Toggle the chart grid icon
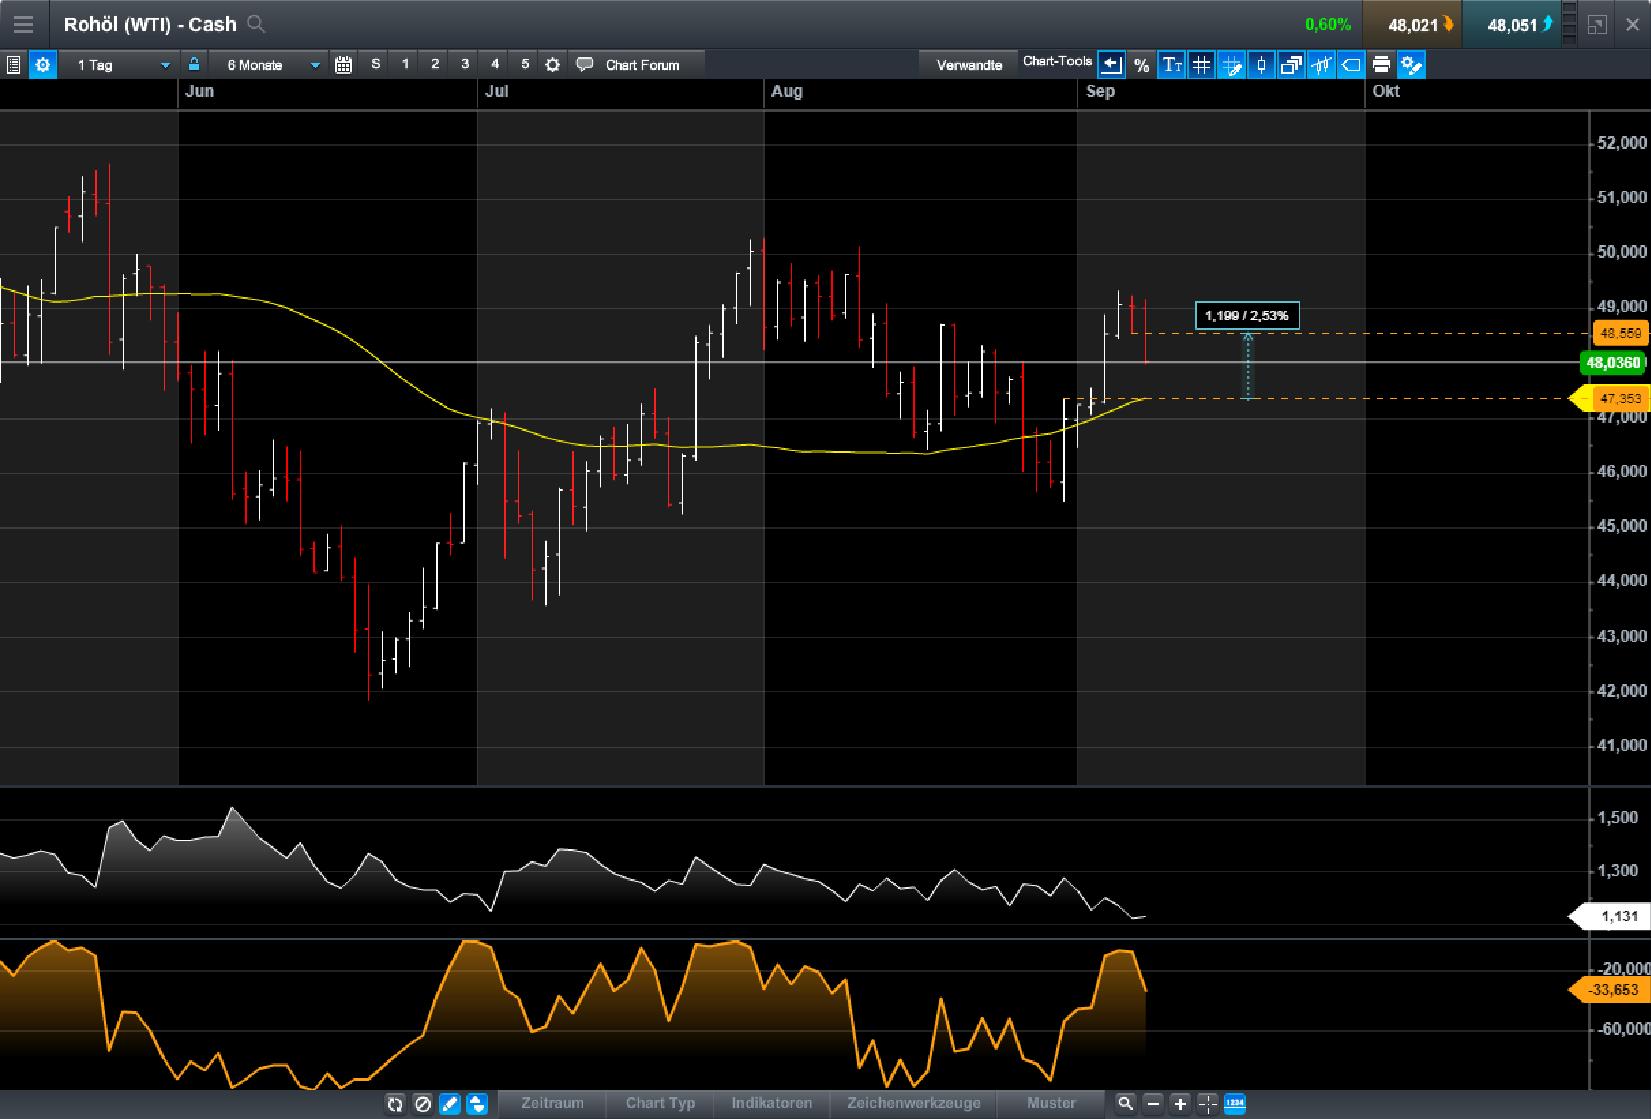This screenshot has width=1651, height=1119. pos(1201,64)
